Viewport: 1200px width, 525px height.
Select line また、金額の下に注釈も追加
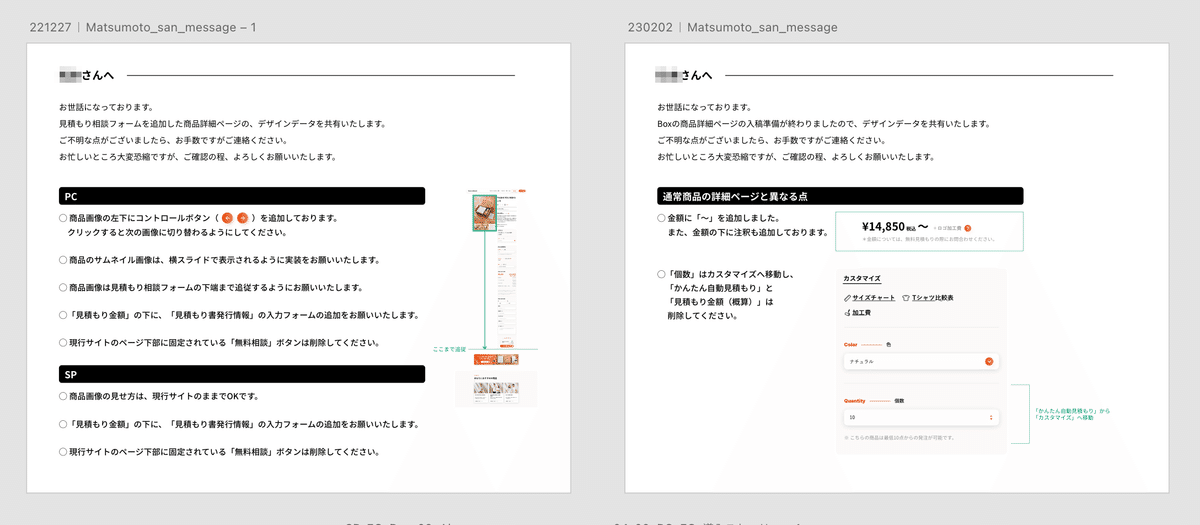coord(747,232)
